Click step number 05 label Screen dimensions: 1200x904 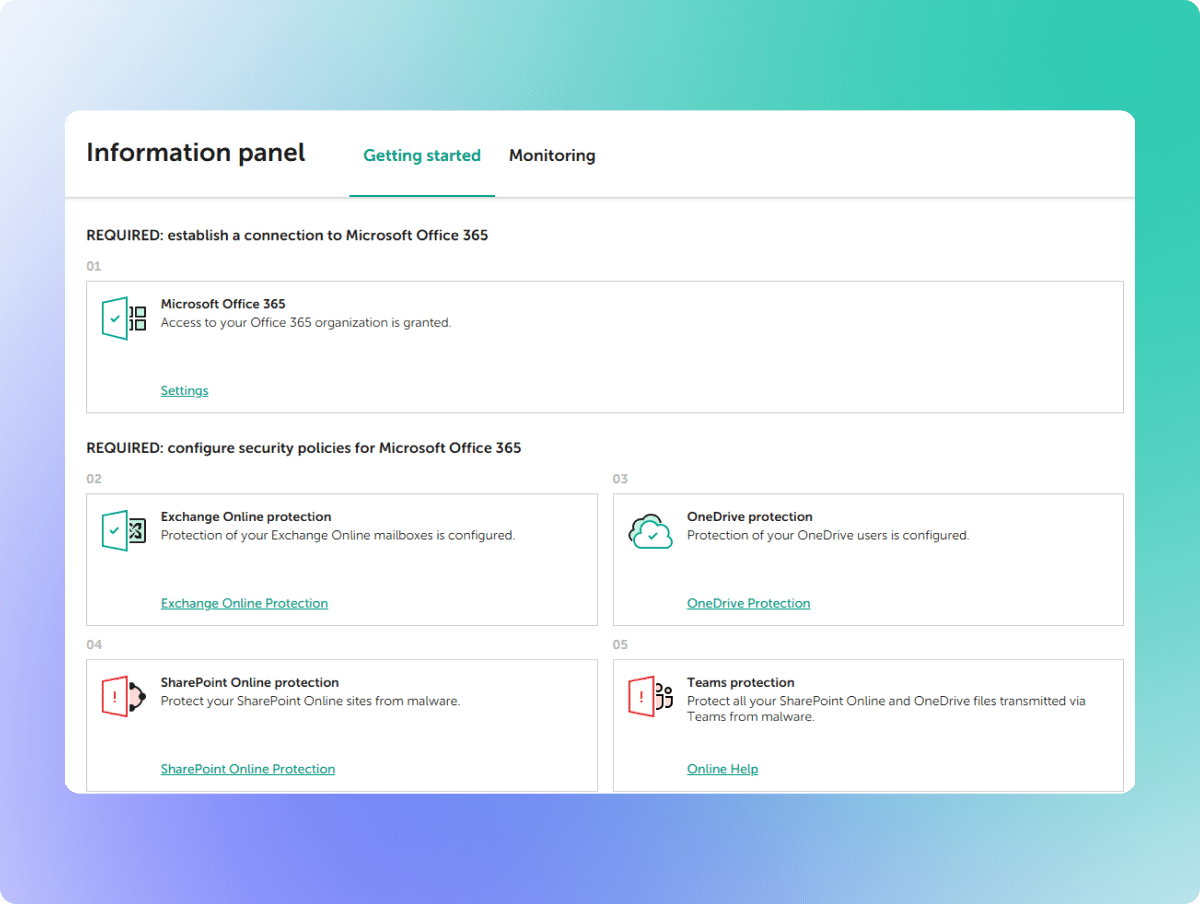(620, 645)
